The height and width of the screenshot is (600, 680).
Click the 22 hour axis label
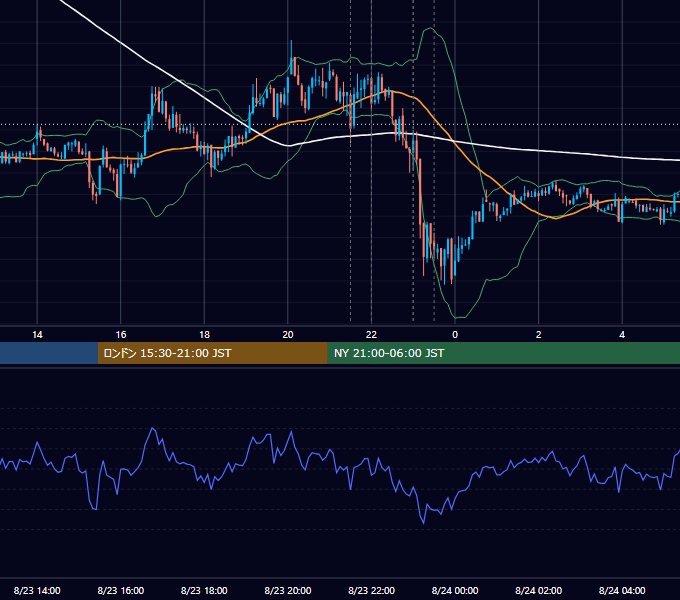(371, 335)
